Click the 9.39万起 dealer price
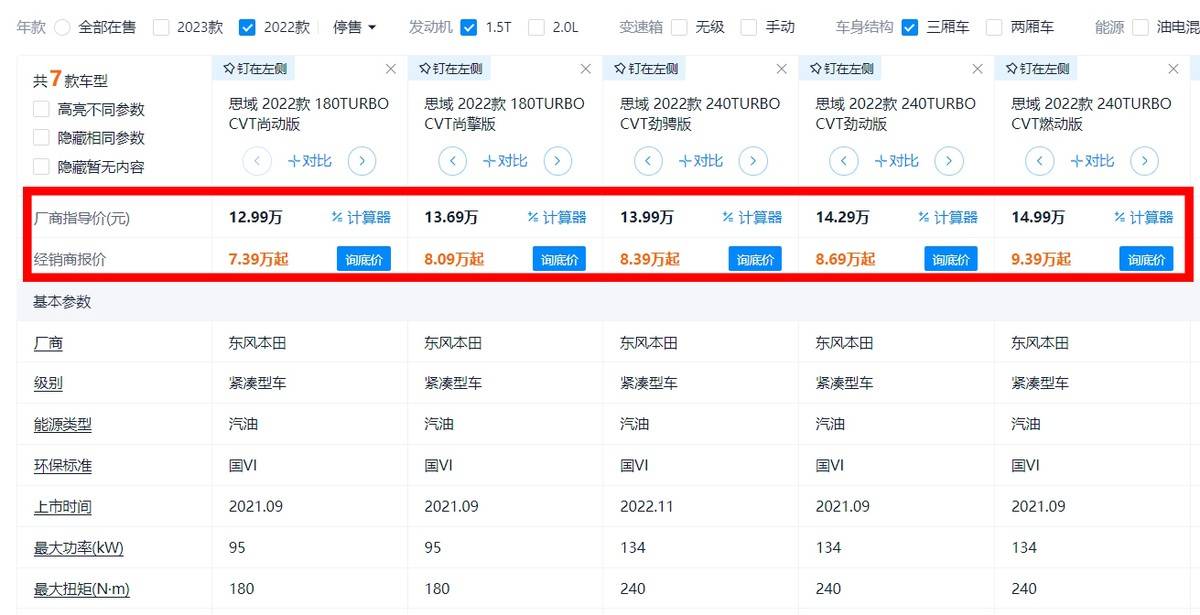Image resolution: width=1200 pixels, height=615 pixels. click(x=1041, y=260)
